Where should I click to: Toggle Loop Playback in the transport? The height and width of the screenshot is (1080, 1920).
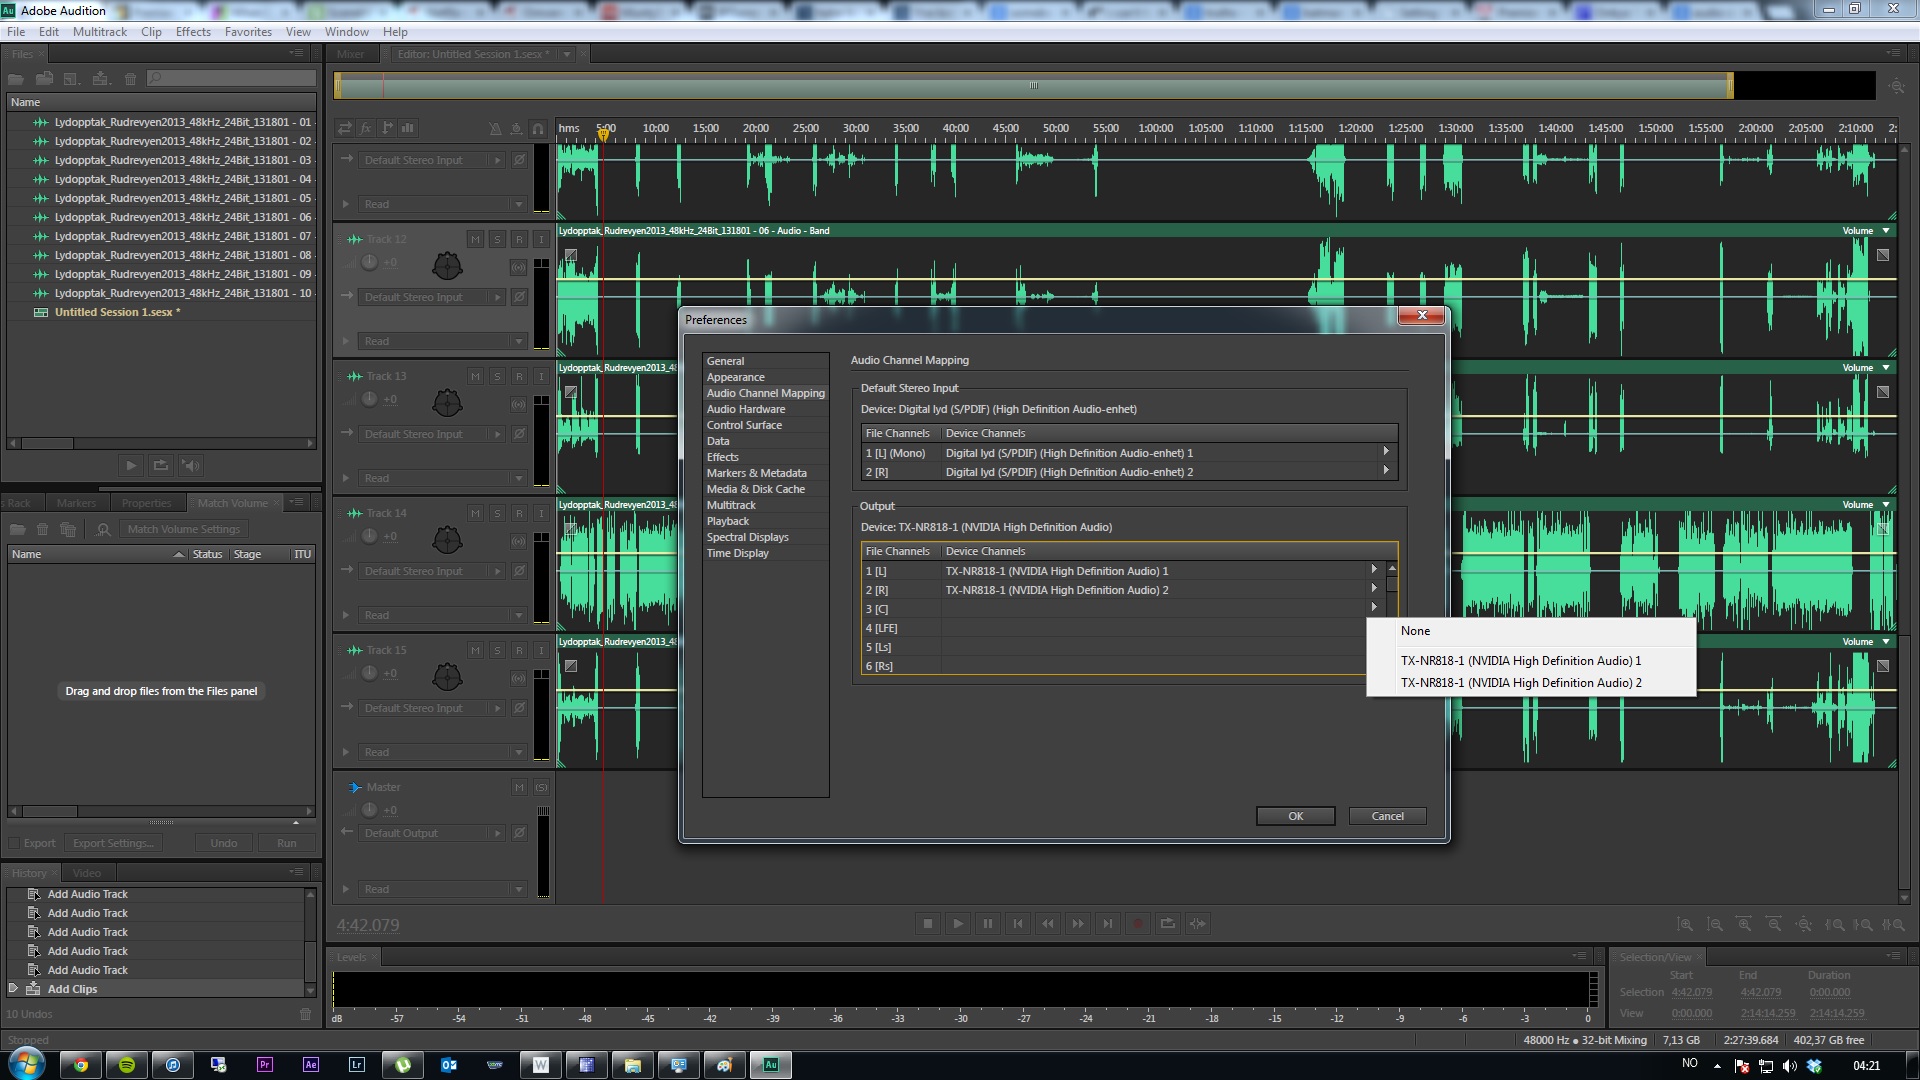pyautogui.click(x=1168, y=923)
